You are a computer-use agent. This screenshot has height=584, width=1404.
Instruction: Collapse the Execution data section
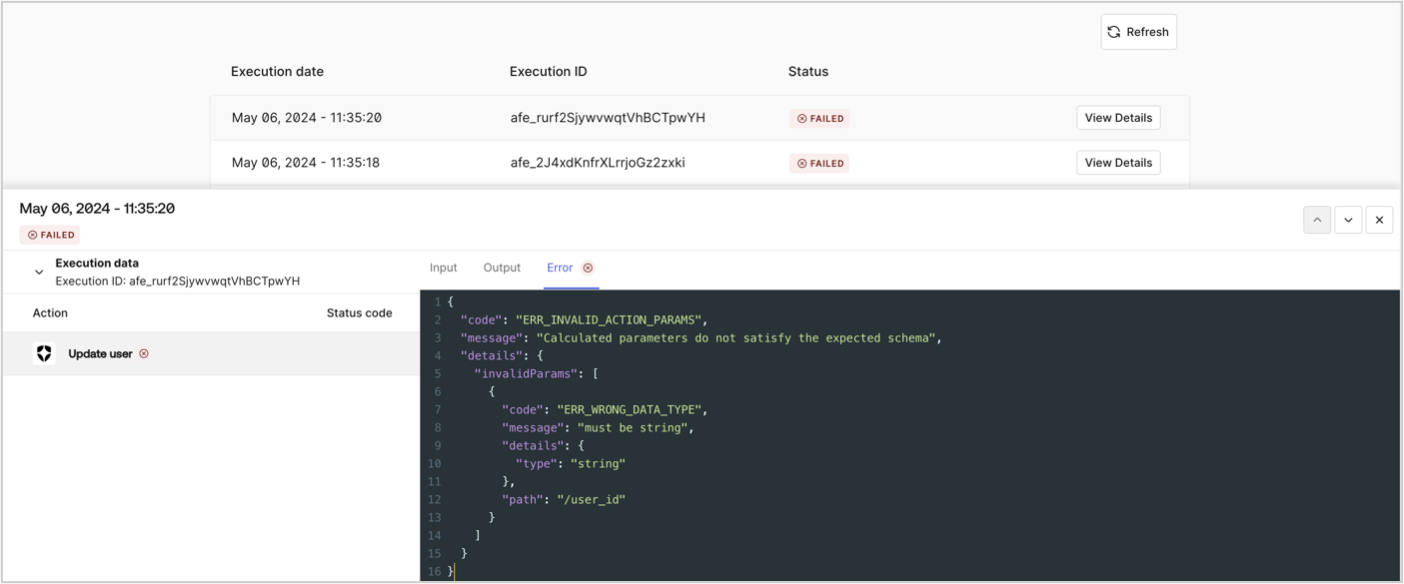(39, 270)
